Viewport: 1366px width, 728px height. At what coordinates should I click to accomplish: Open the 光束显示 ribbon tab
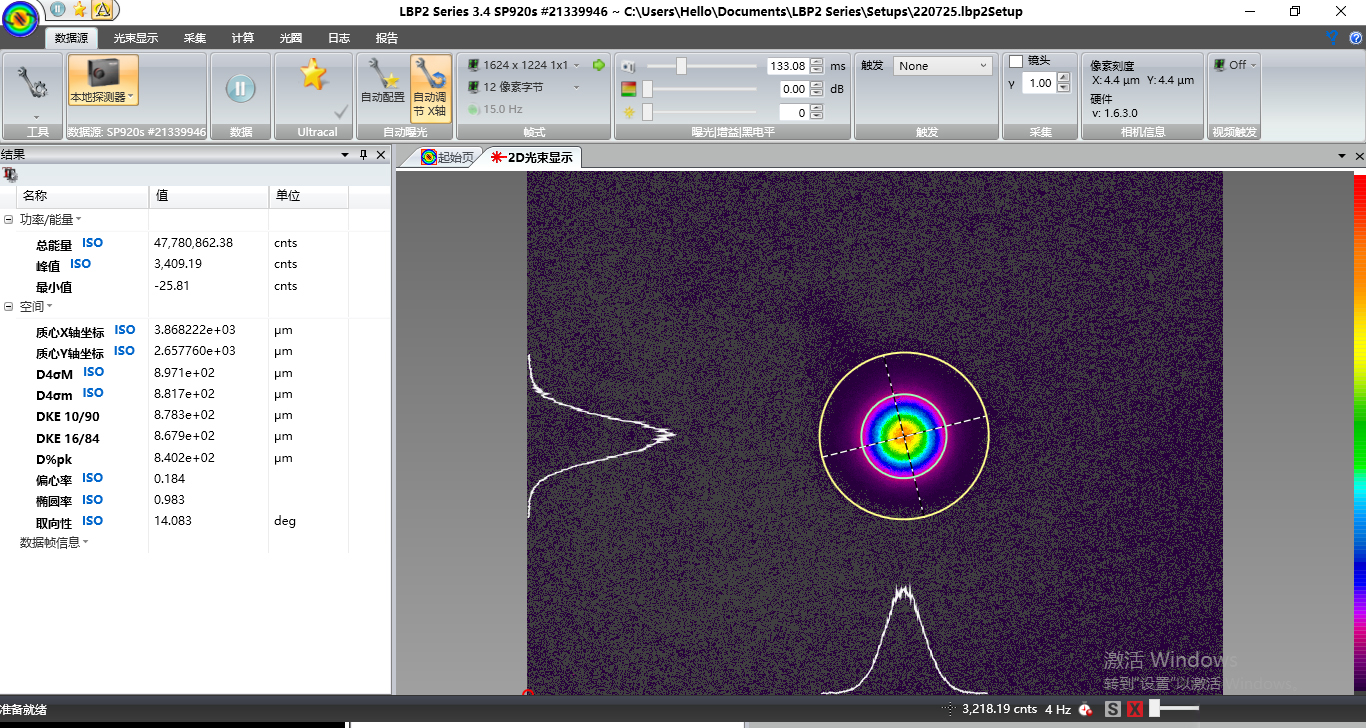point(135,38)
